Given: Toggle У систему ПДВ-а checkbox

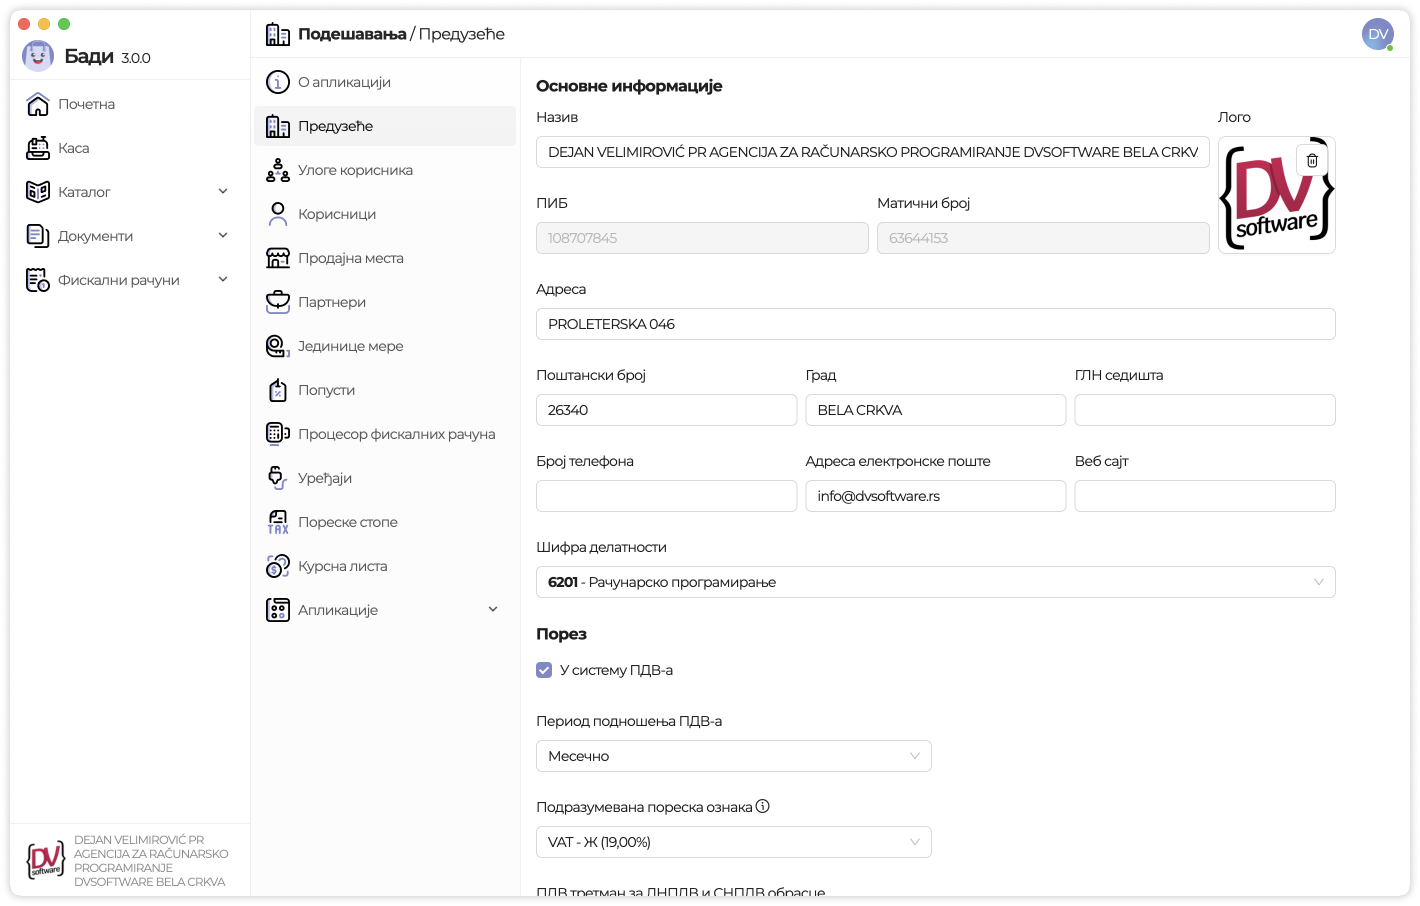Looking at the screenshot, I should coord(544,670).
